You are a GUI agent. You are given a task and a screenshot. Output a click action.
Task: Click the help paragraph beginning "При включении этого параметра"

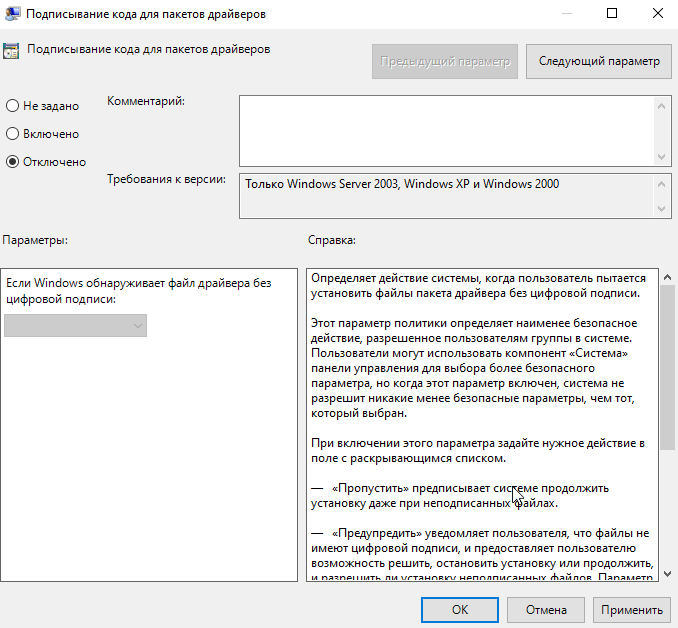pos(478,451)
